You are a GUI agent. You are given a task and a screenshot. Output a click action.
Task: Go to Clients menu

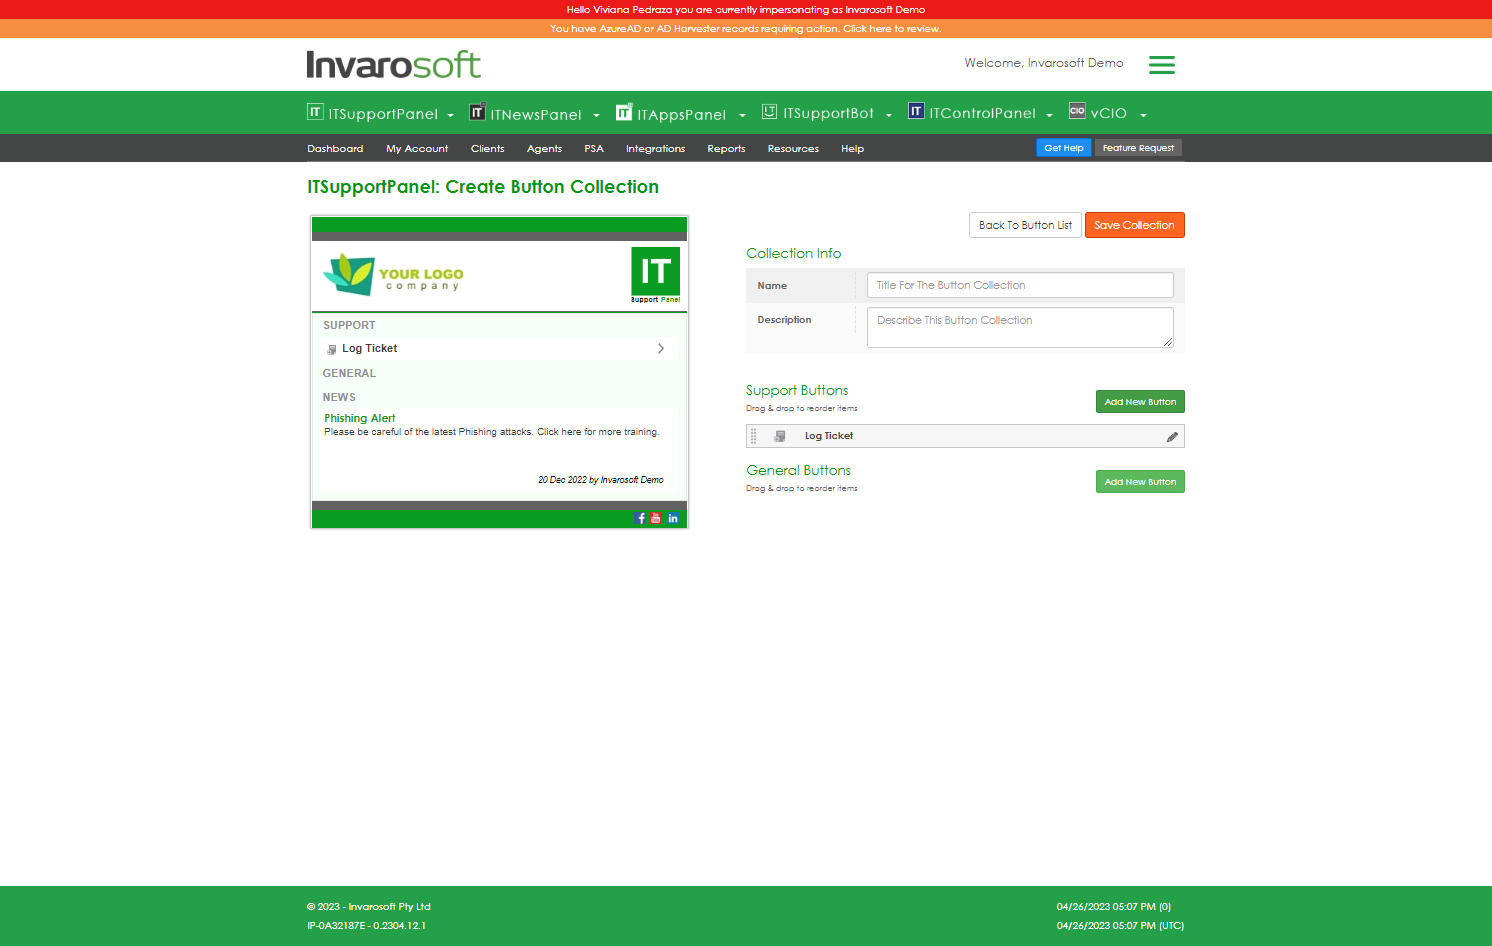[x=488, y=149]
